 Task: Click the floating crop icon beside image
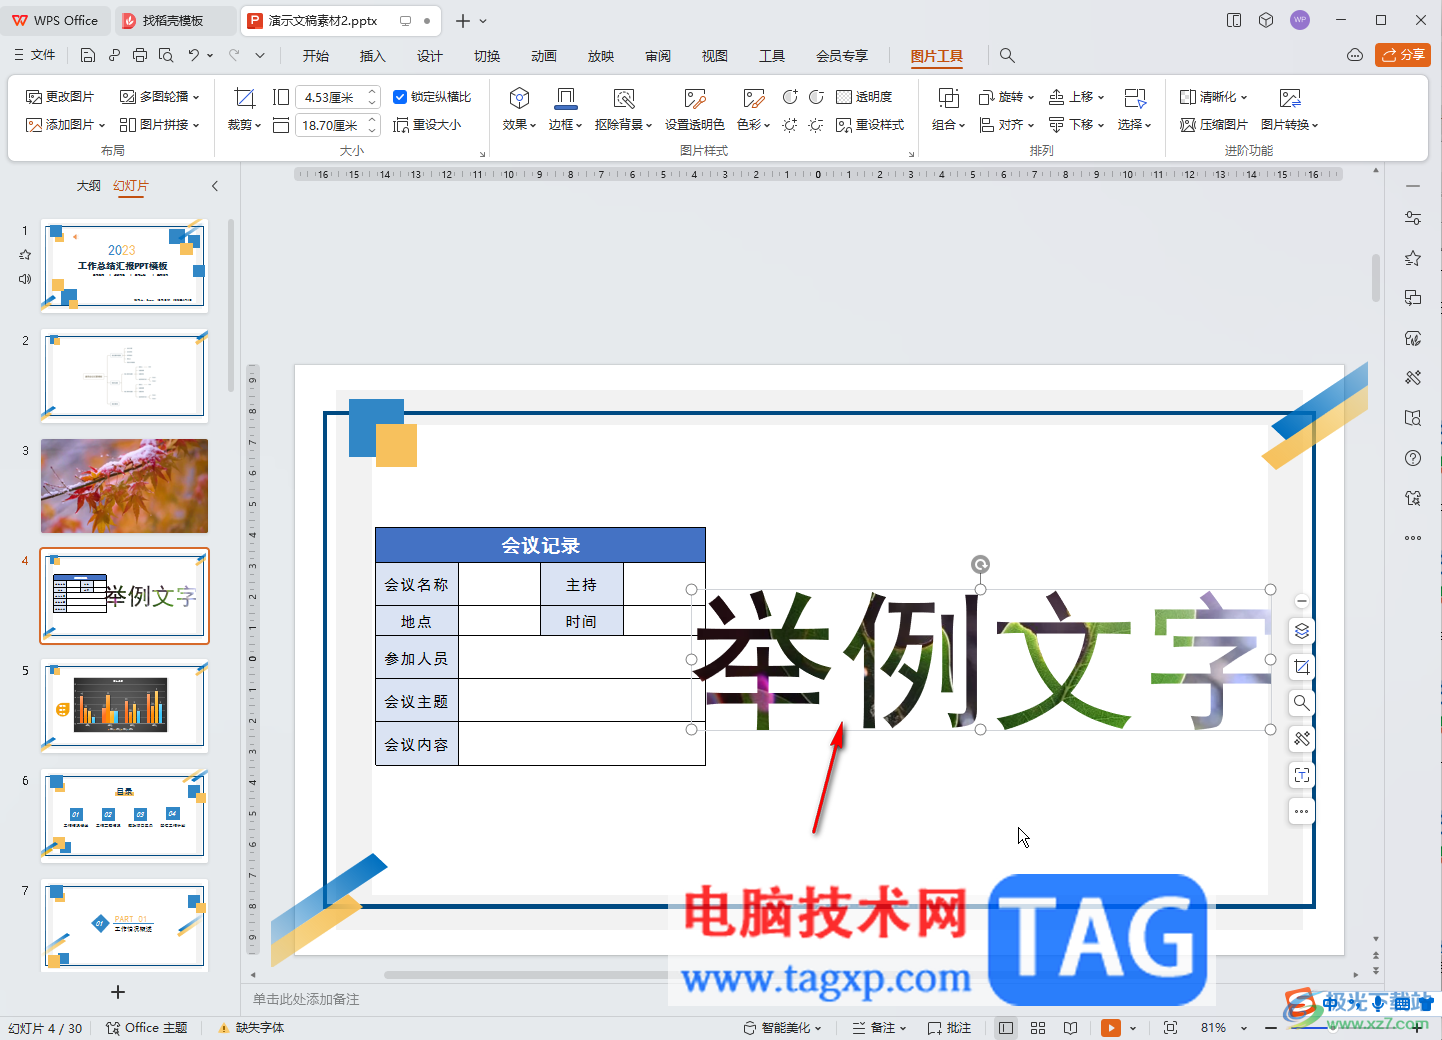point(1301,667)
